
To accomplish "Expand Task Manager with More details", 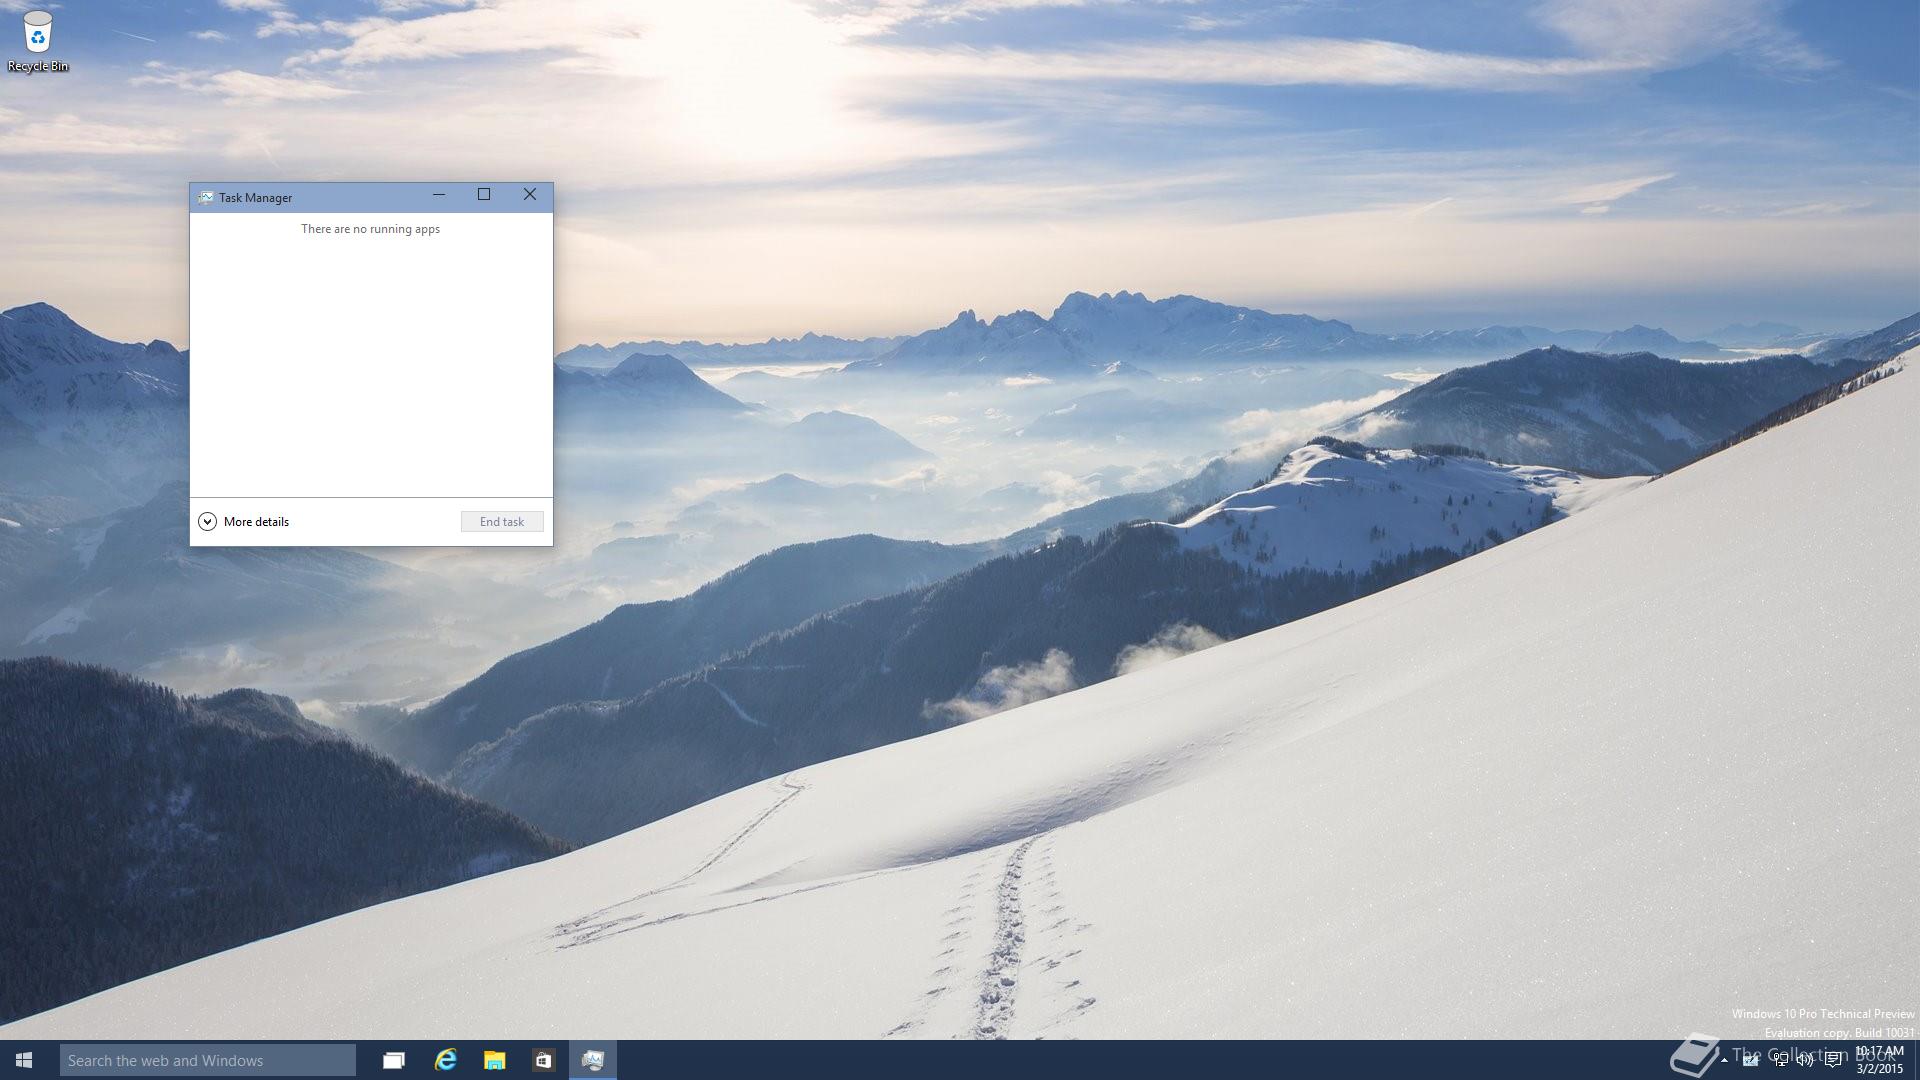I will pyautogui.click(x=244, y=521).
